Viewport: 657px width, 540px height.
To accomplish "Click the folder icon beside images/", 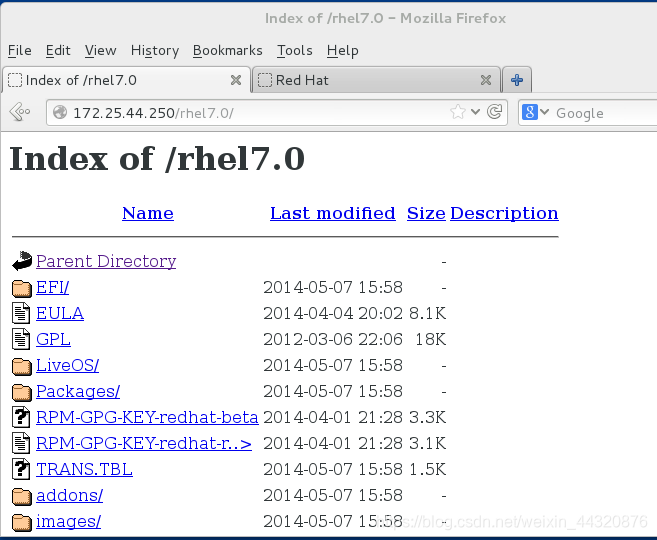I will click(x=22, y=522).
